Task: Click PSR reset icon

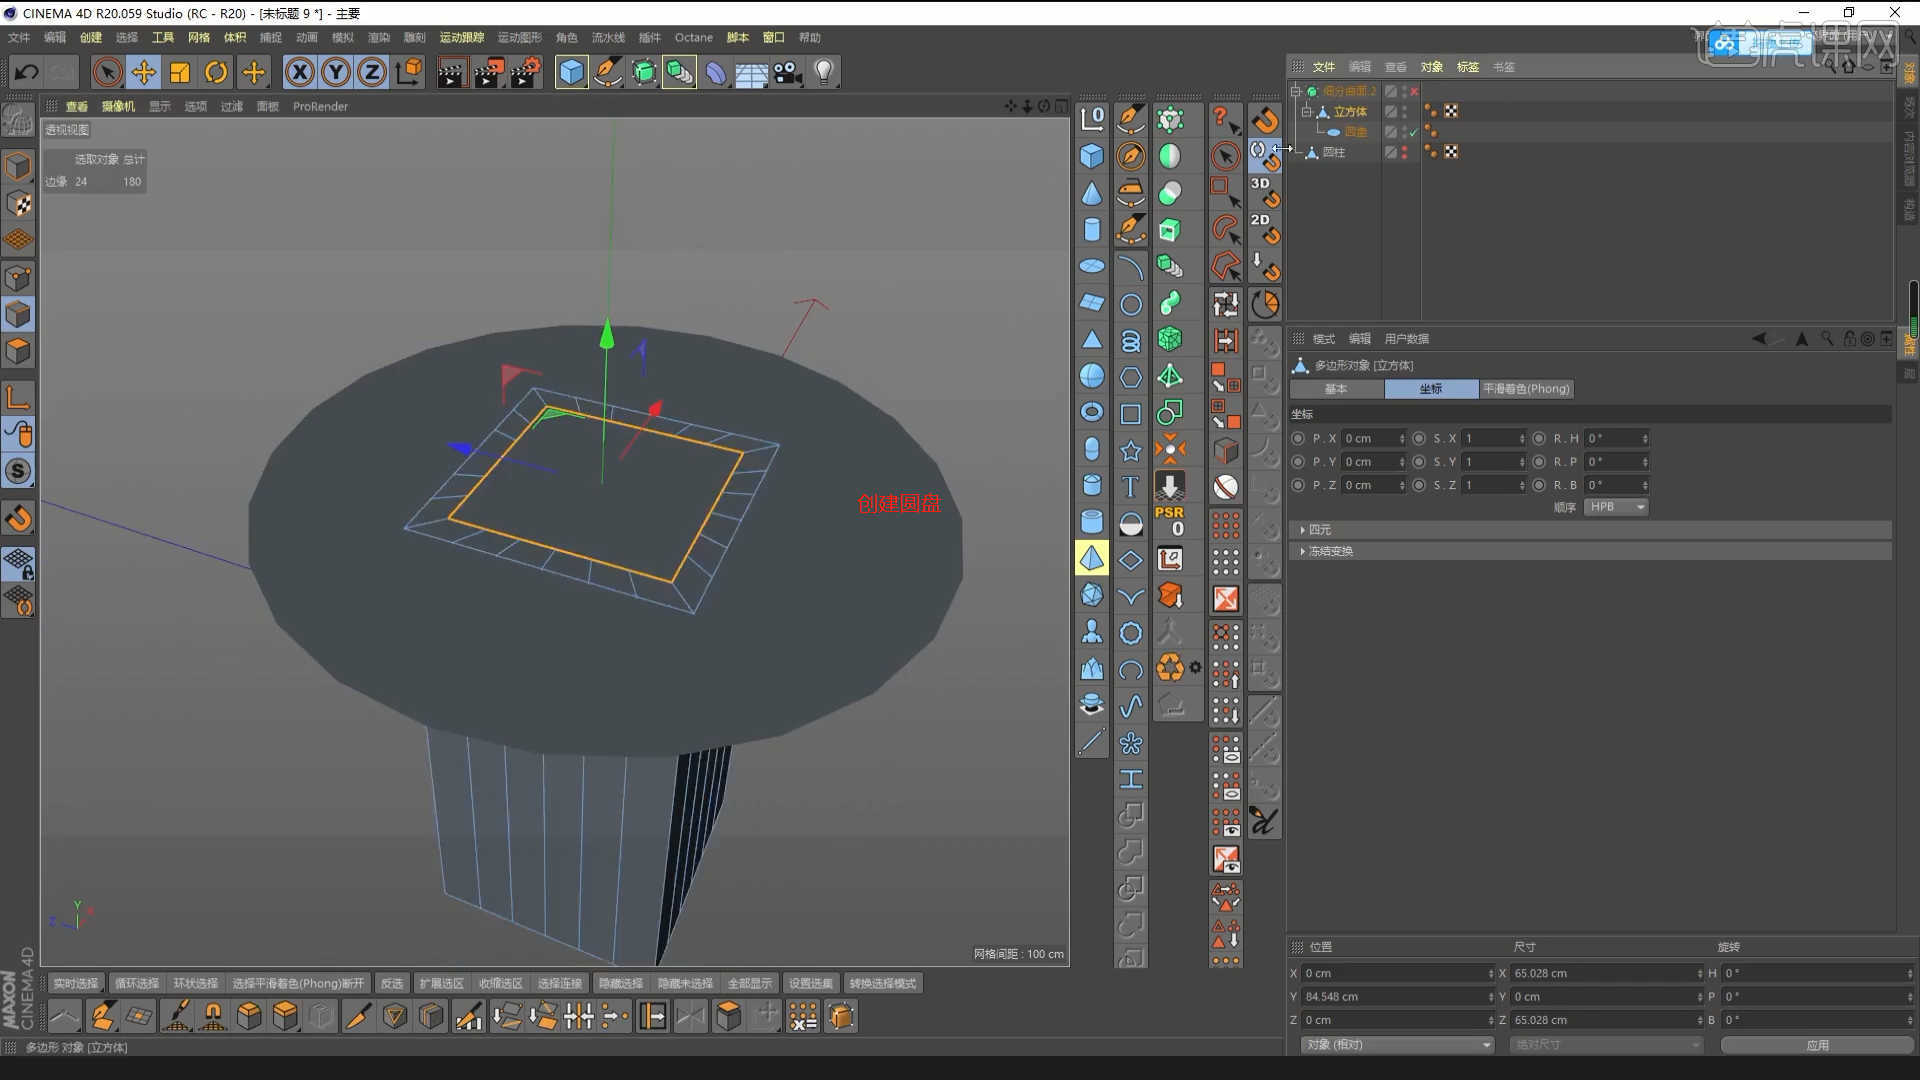Action: pyautogui.click(x=1169, y=520)
